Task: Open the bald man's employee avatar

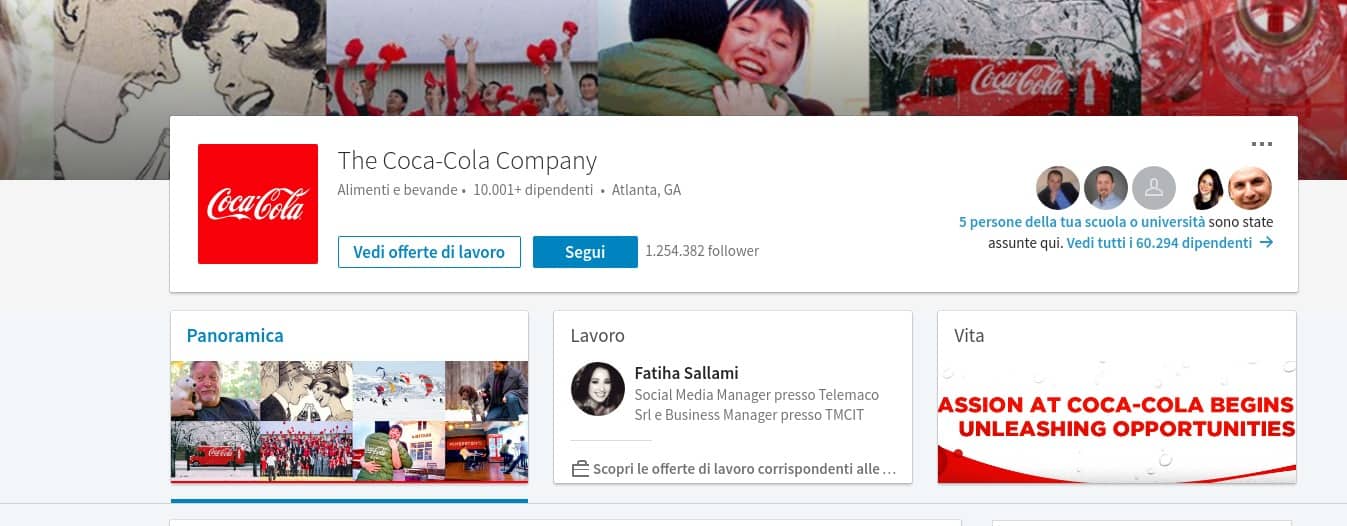Action: [1249, 188]
